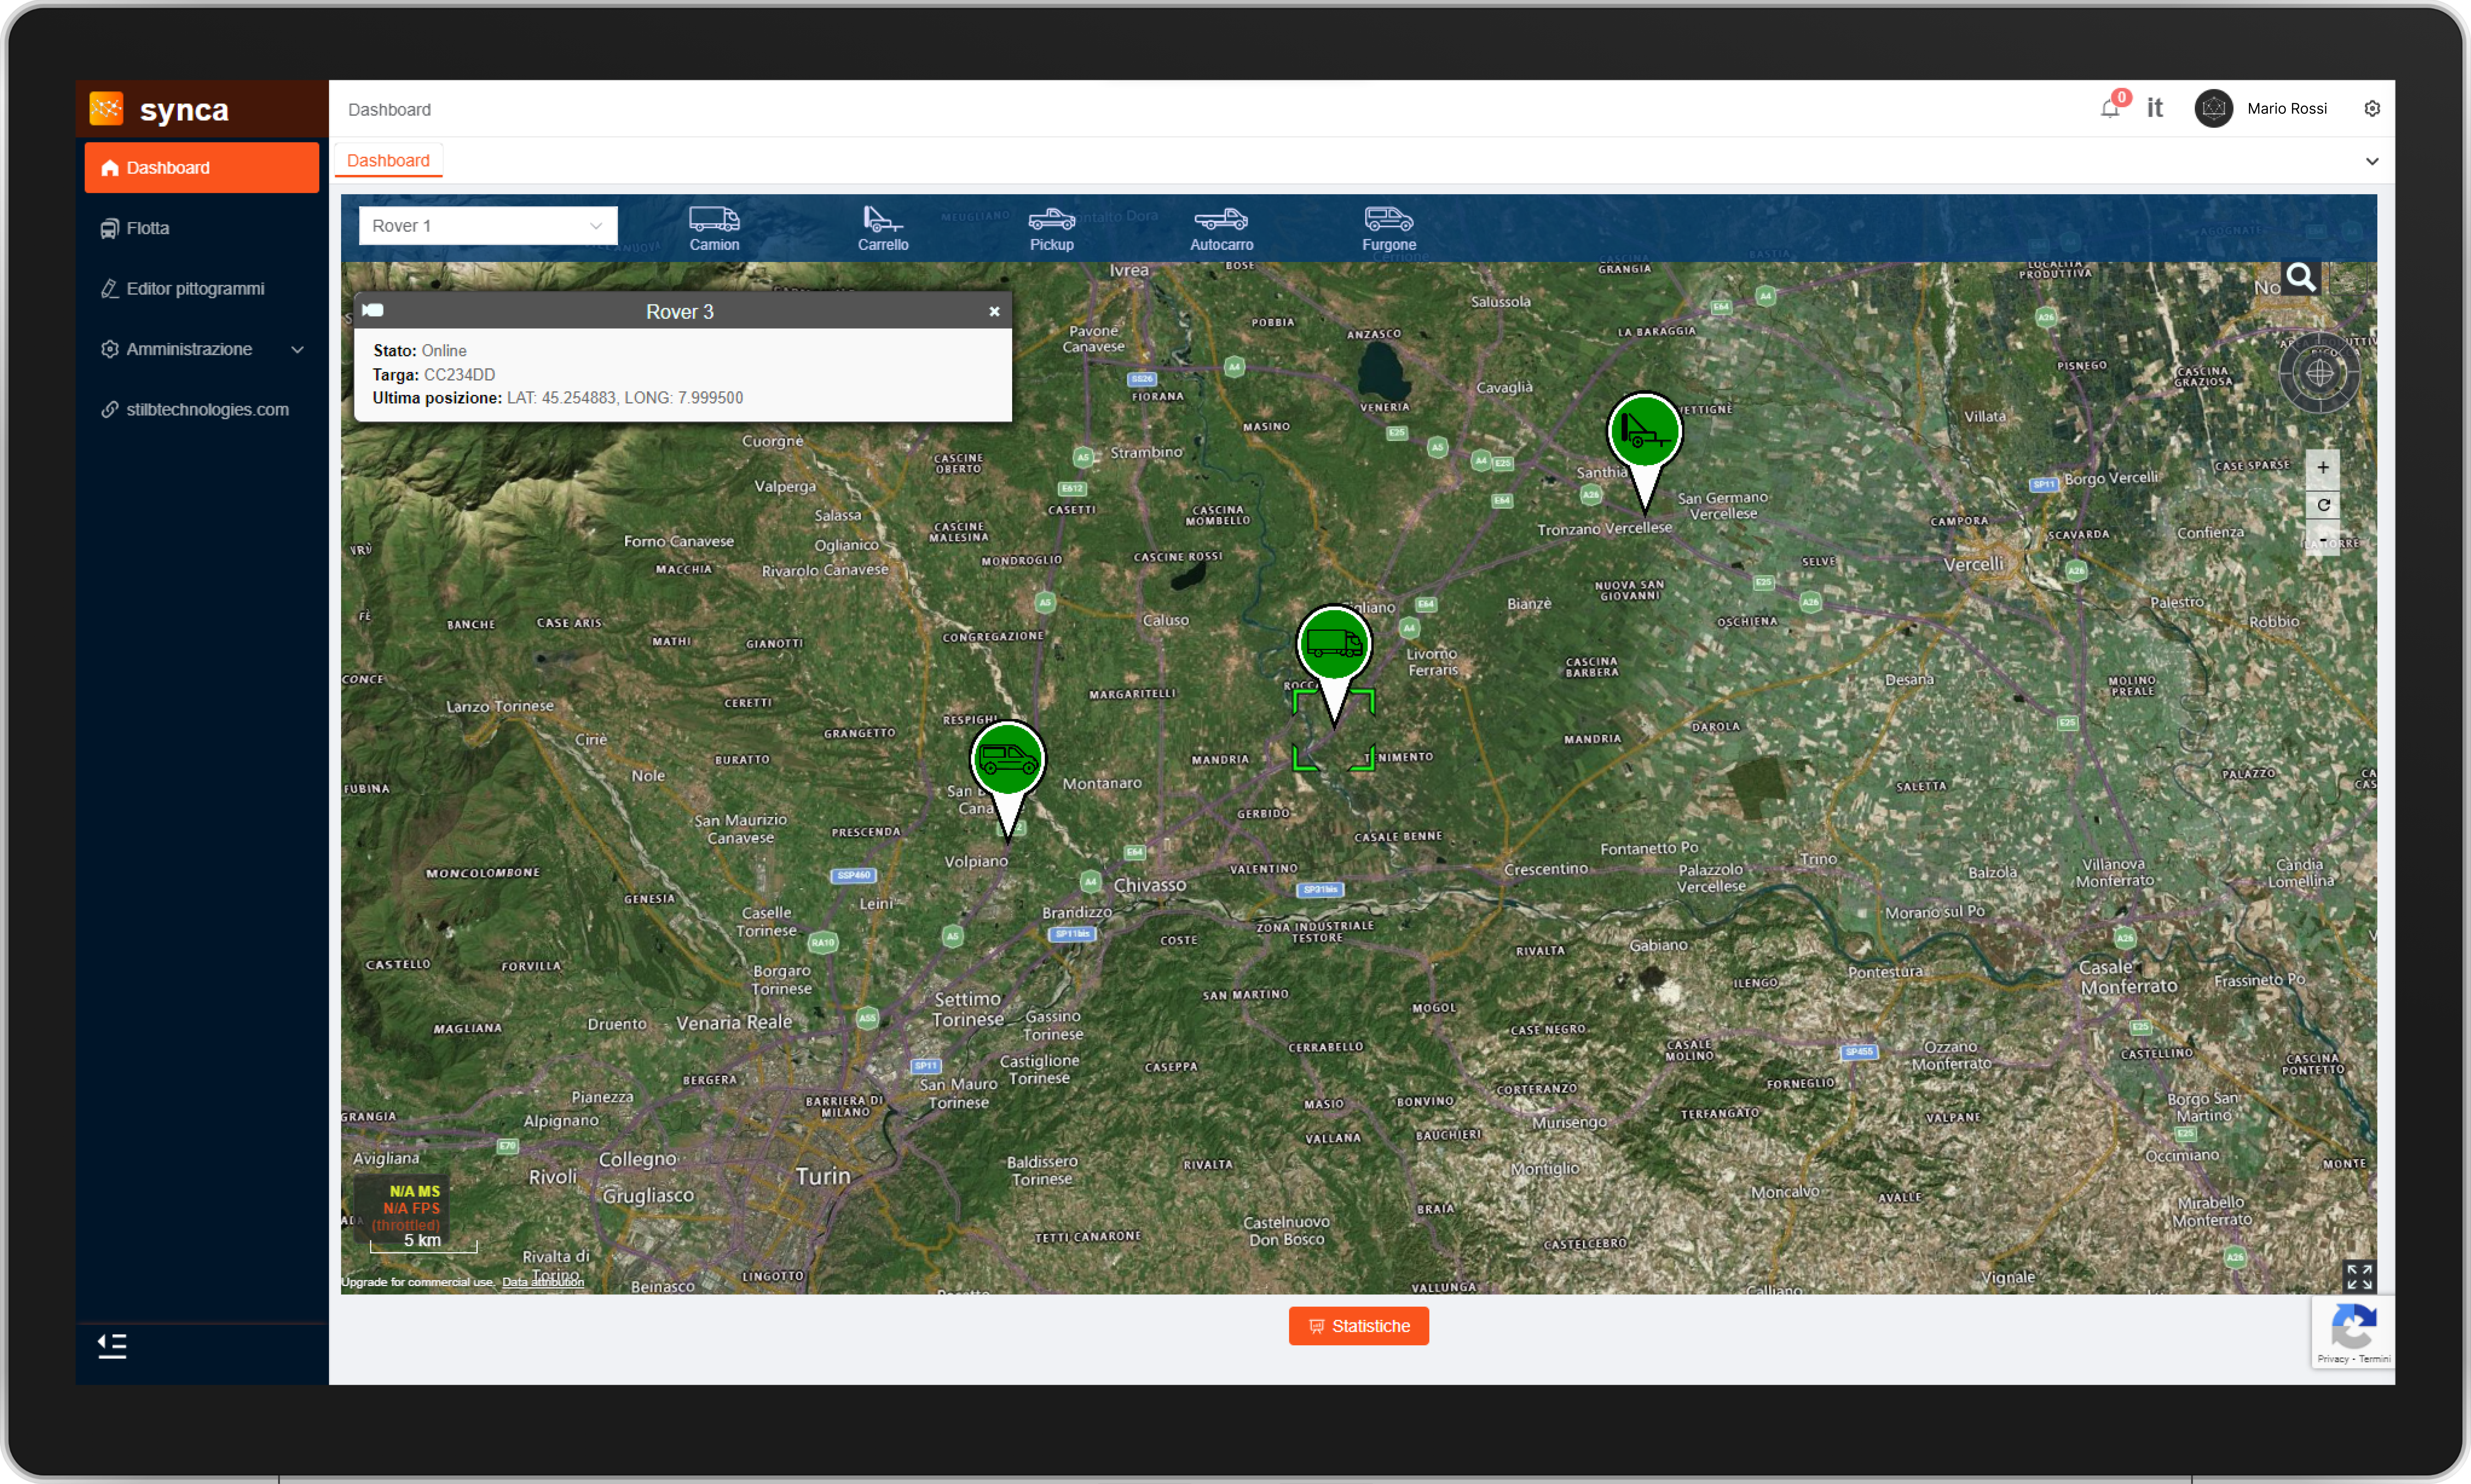Screen dimensions: 2471x1484
Task: Open Mario Rossi user avatar
Action: click(2214, 108)
